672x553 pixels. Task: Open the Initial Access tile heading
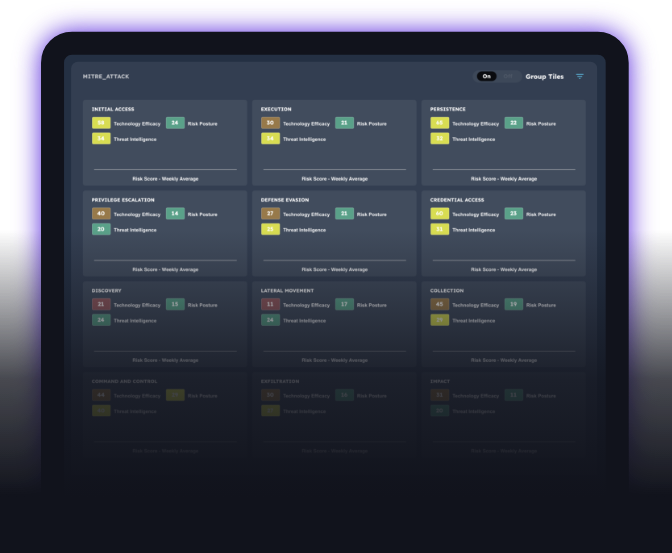[113, 109]
